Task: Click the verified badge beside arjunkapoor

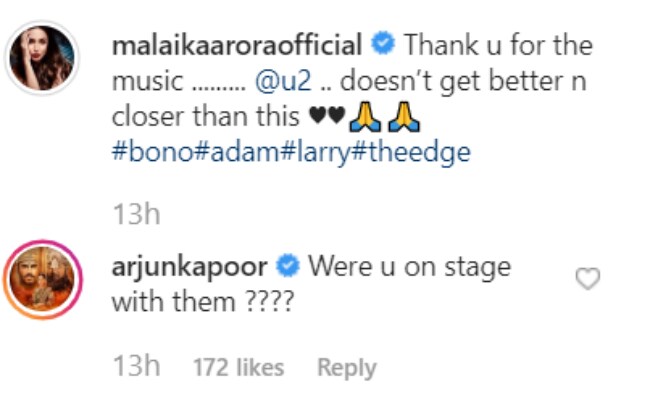Action: 288,267
